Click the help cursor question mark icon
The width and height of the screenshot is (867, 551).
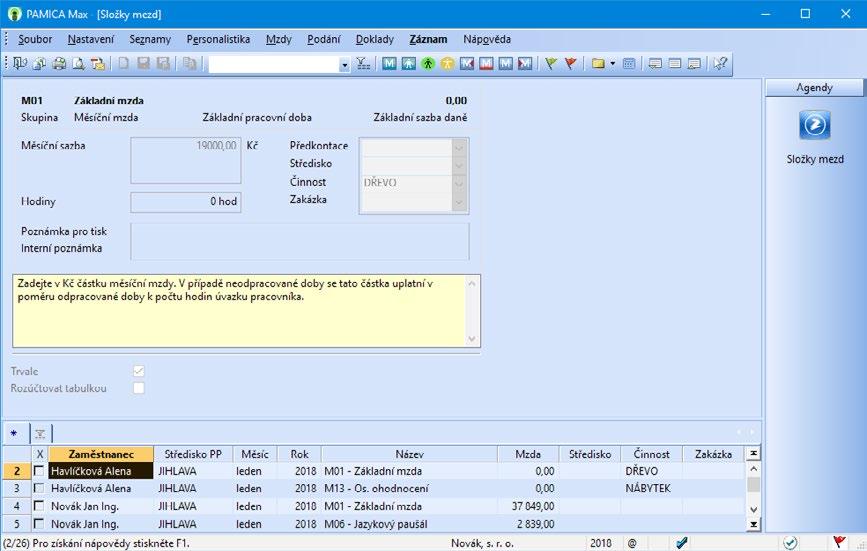pyautogui.click(x=720, y=64)
